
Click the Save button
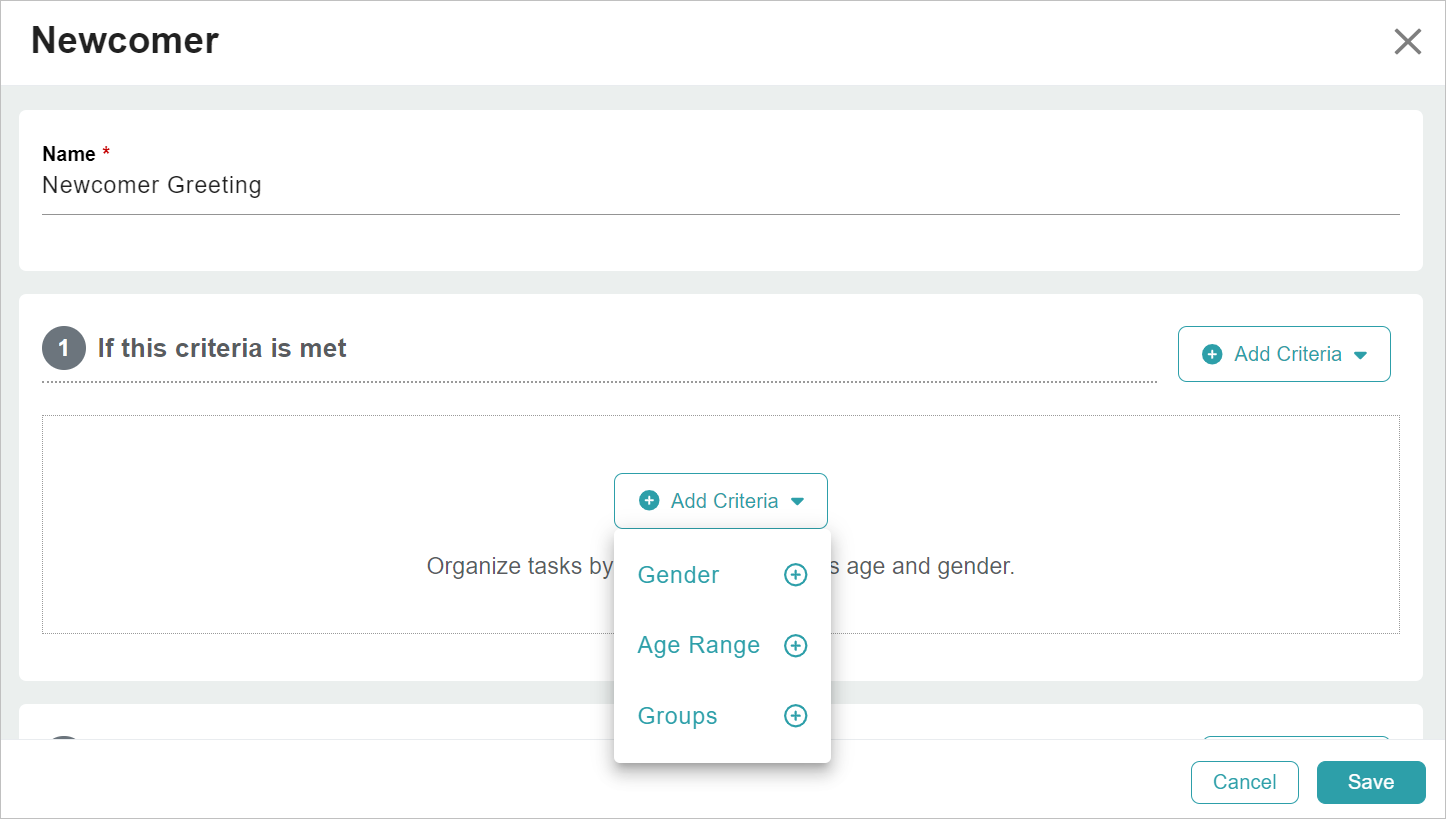1371,782
